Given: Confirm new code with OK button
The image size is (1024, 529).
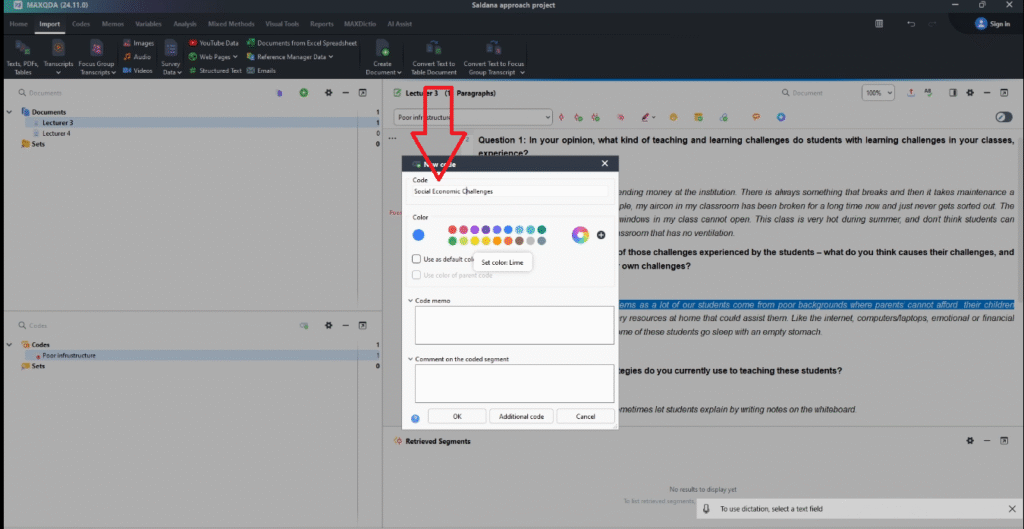Looking at the screenshot, I should (457, 416).
